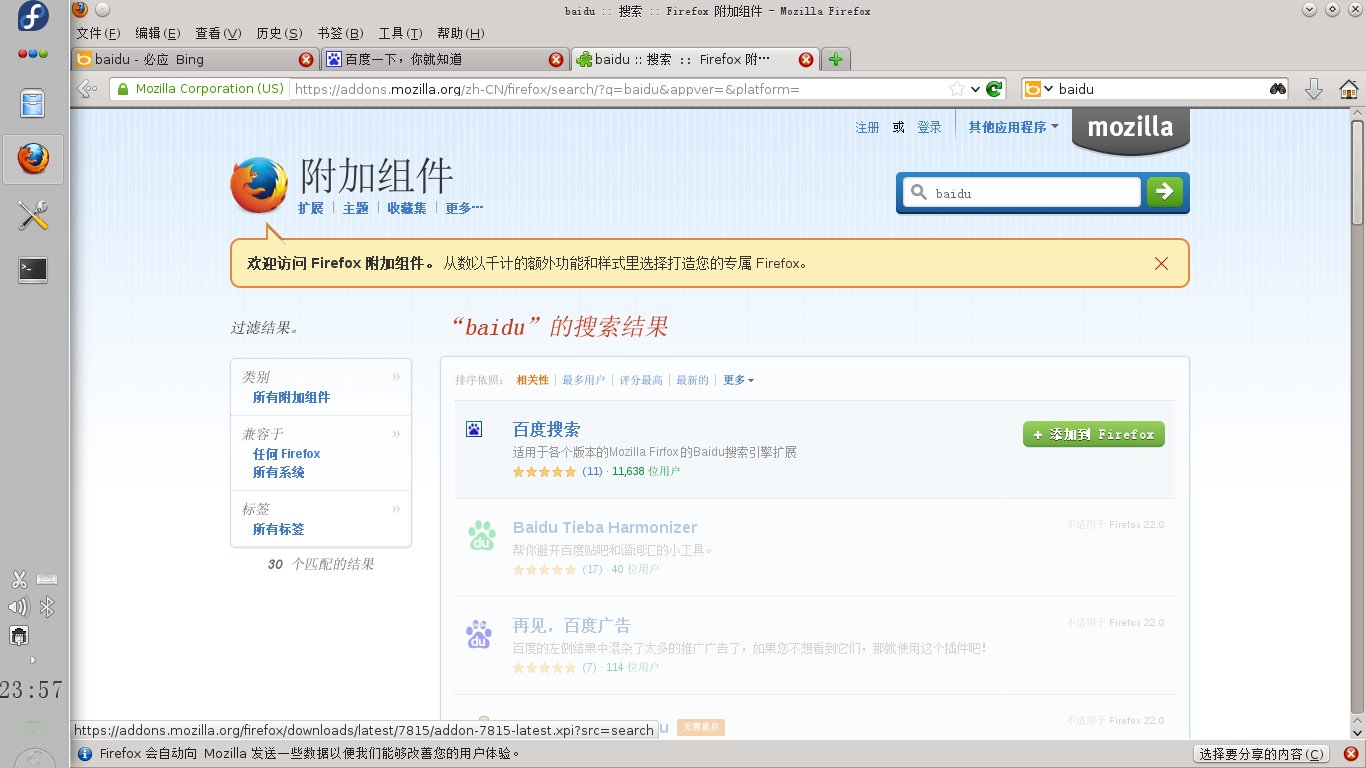Click the info icon in the notification bar
The width and height of the screenshot is (1366, 768).
tap(85, 754)
